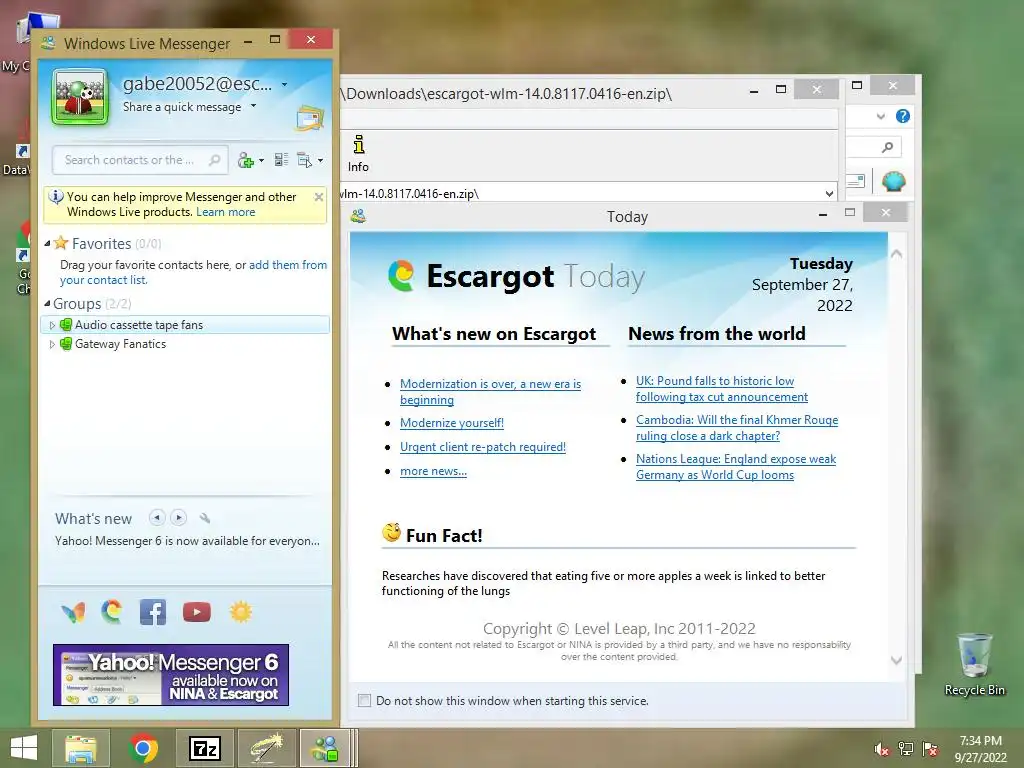Open Cambodia: final Khmer Rouge ruling link
The height and width of the screenshot is (768, 1024).
pos(737,428)
